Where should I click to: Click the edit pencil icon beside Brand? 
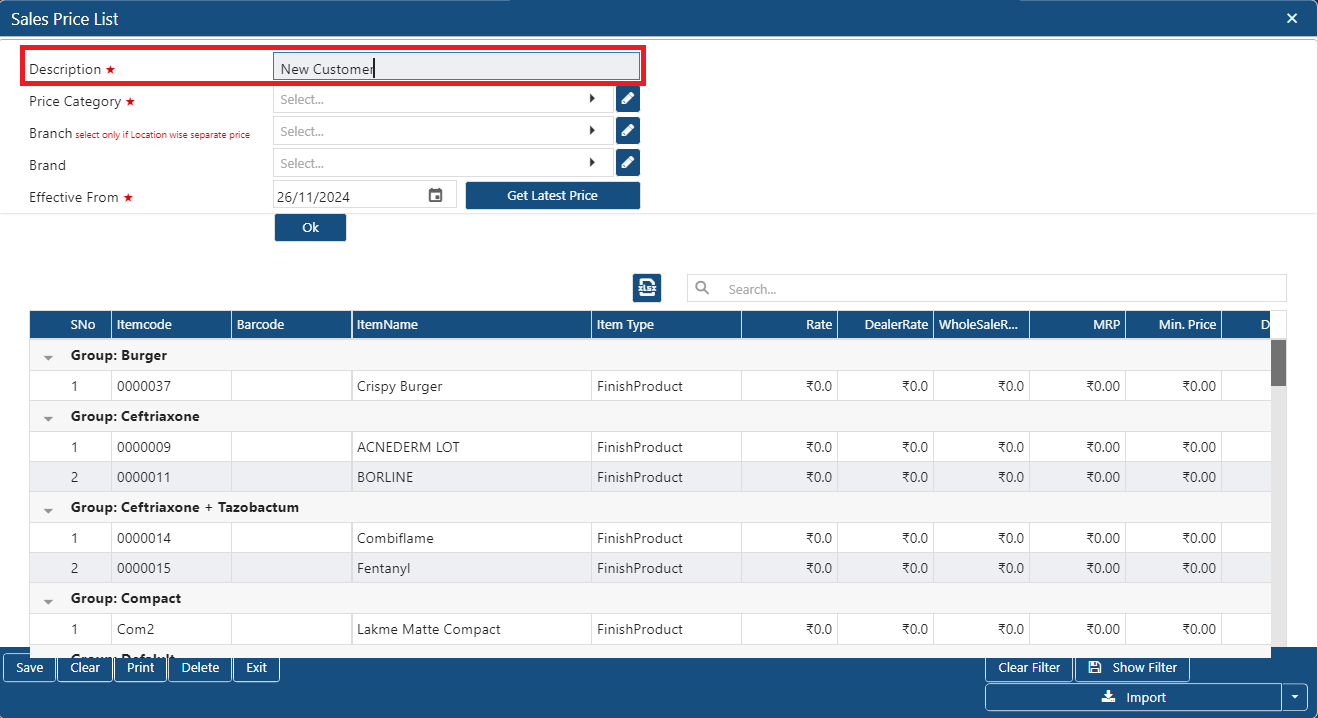(x=628, y=163)
